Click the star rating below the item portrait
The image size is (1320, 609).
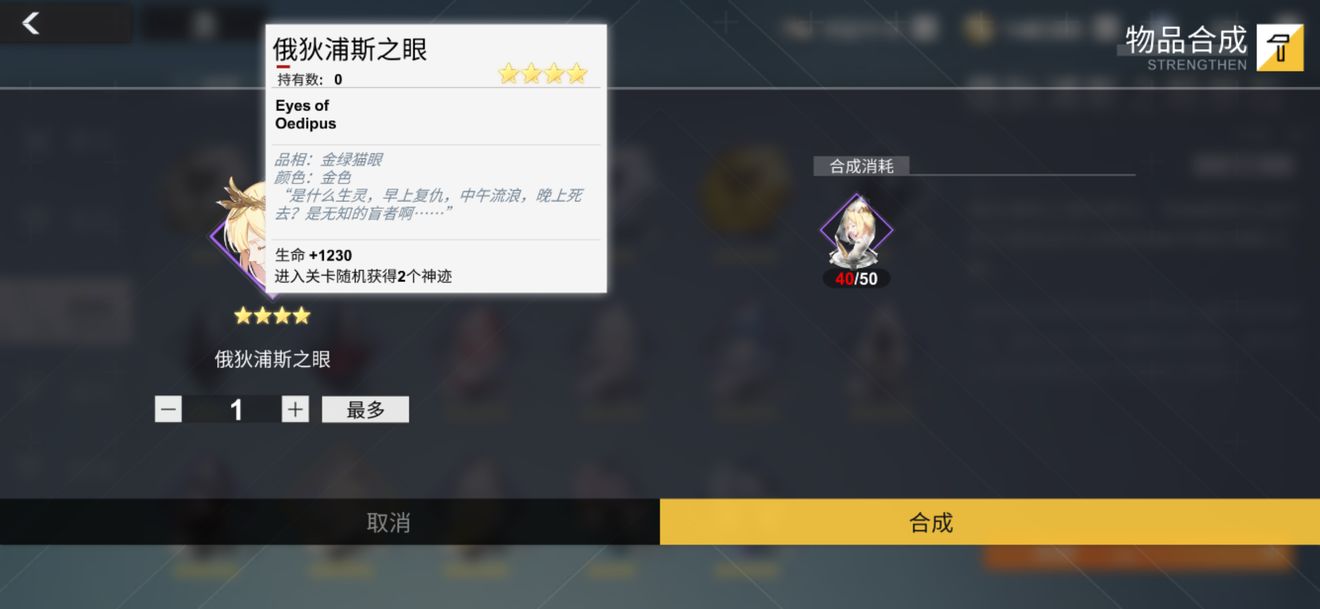pyautogui.click(x=272, y=316)
